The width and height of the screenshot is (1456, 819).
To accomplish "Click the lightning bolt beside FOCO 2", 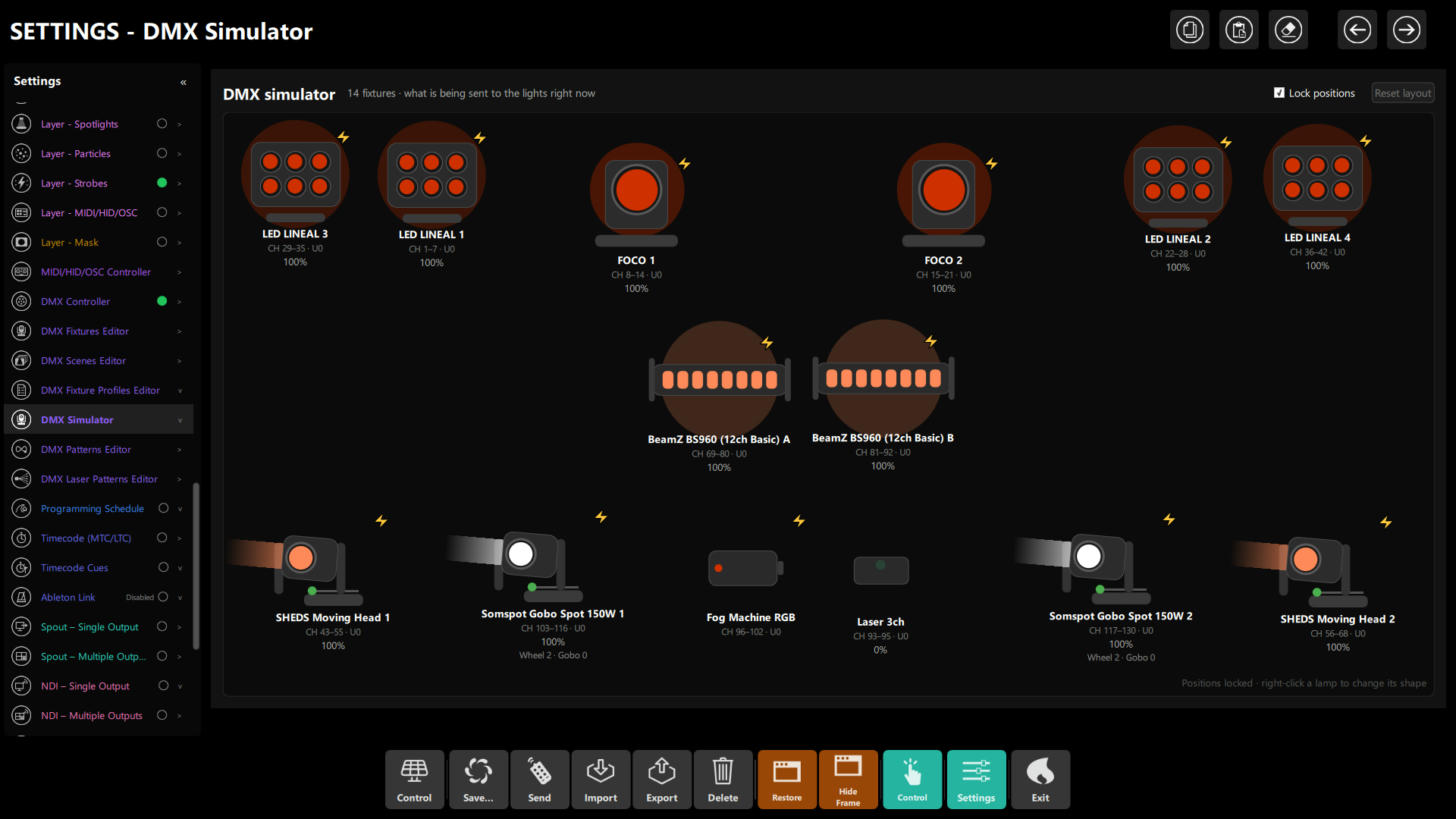I will pos(991,164).
